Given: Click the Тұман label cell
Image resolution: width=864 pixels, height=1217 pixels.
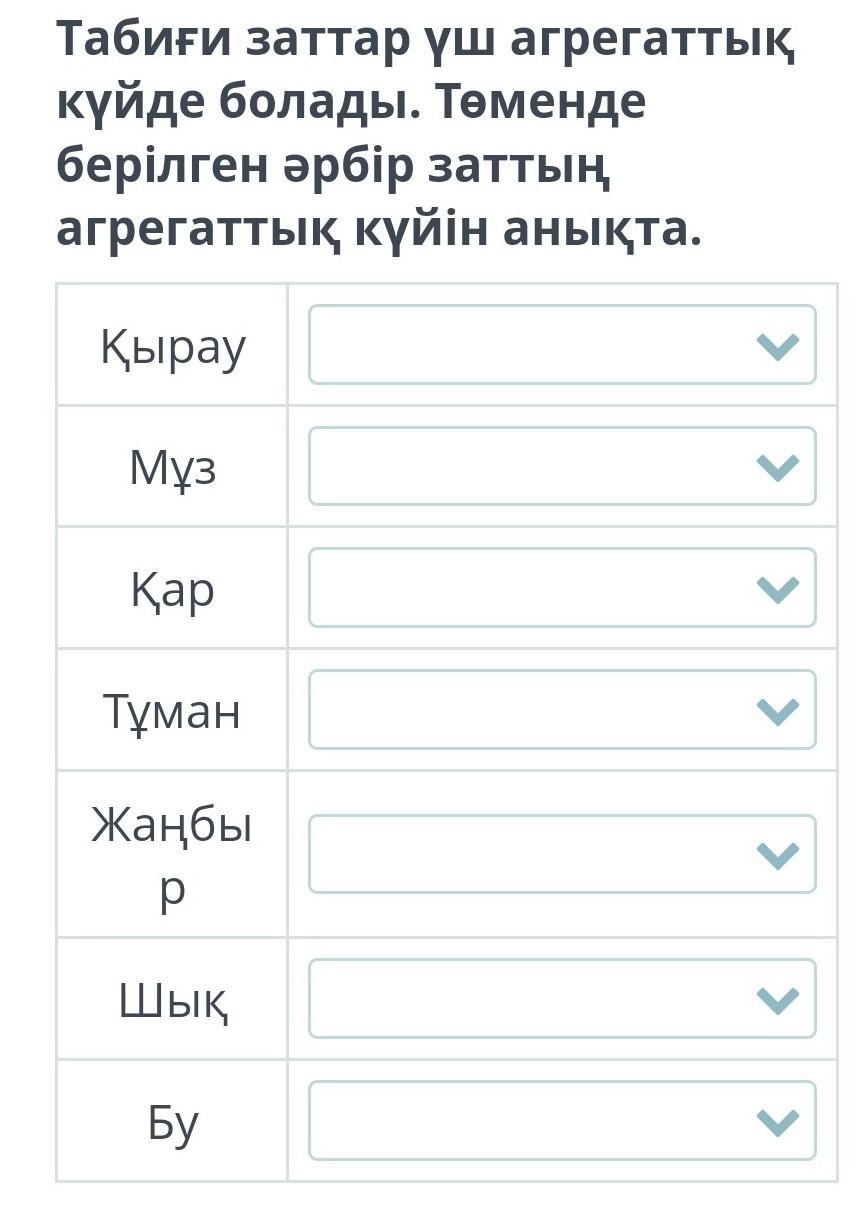Looking at the screenshot, I should tap(172, 711).
